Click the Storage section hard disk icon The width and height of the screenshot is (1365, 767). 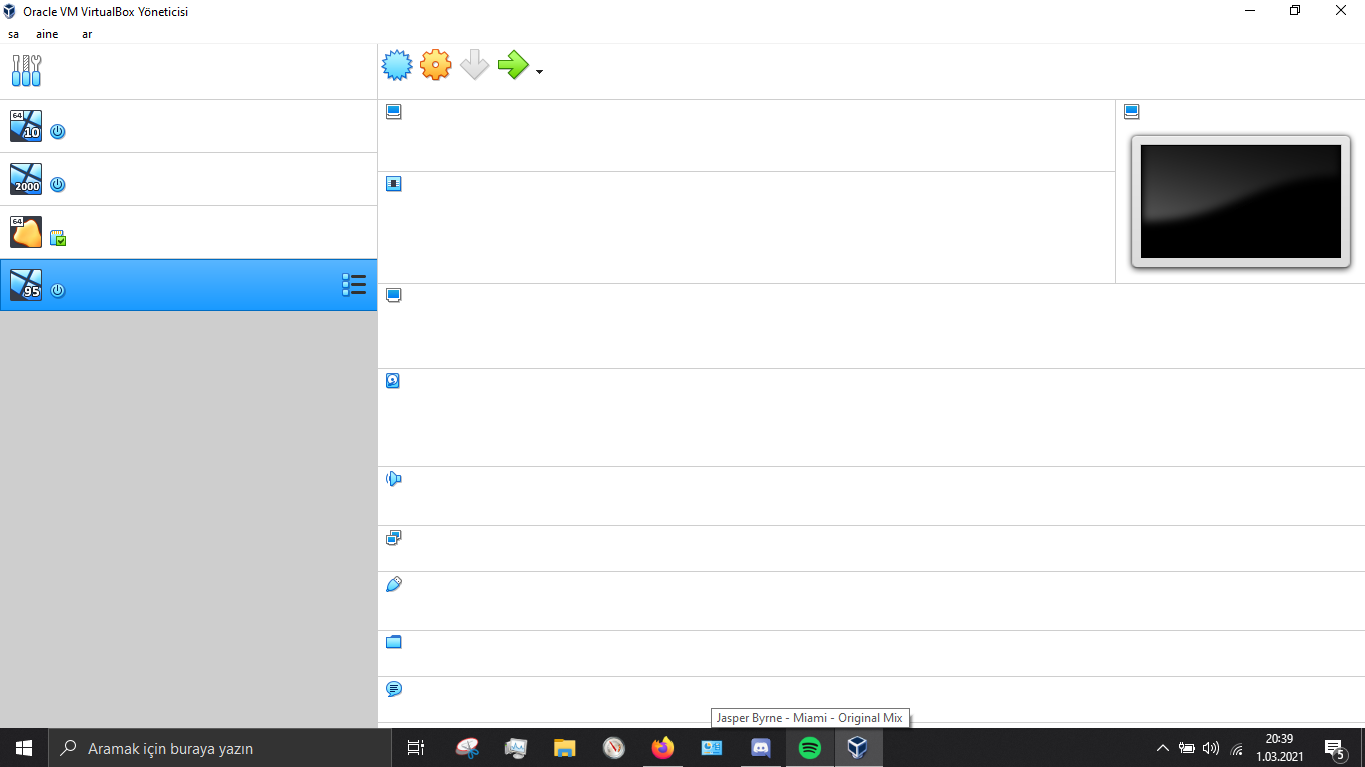(394, 381)
